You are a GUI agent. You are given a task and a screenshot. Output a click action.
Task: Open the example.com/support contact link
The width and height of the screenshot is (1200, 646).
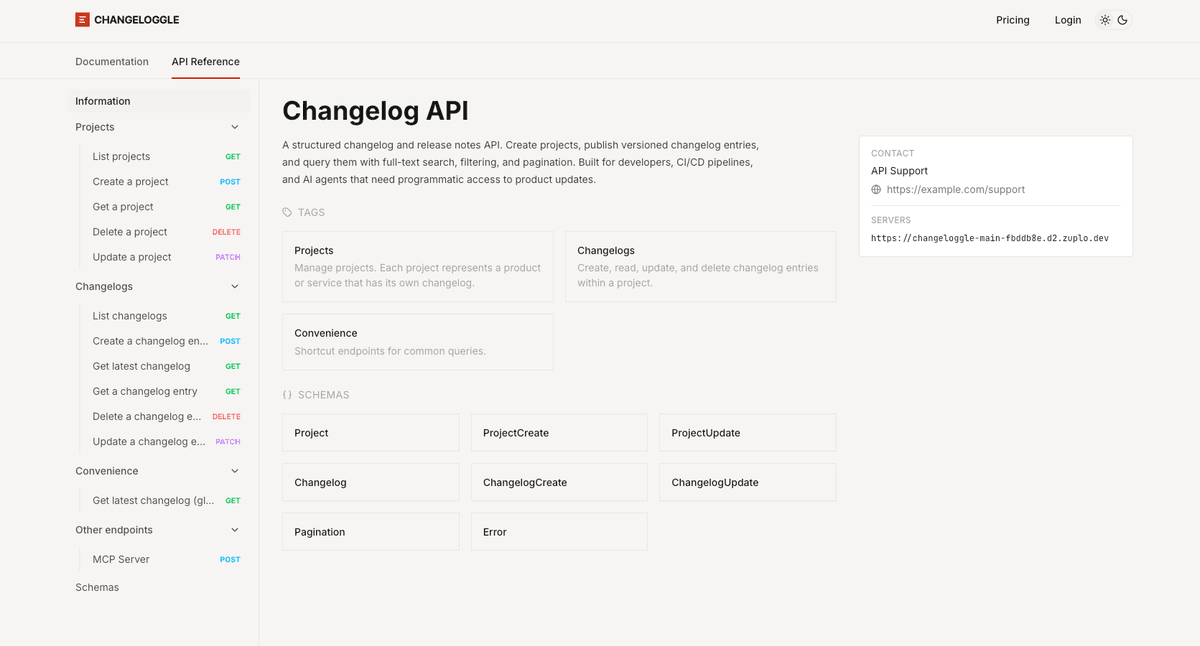[954, 189]
